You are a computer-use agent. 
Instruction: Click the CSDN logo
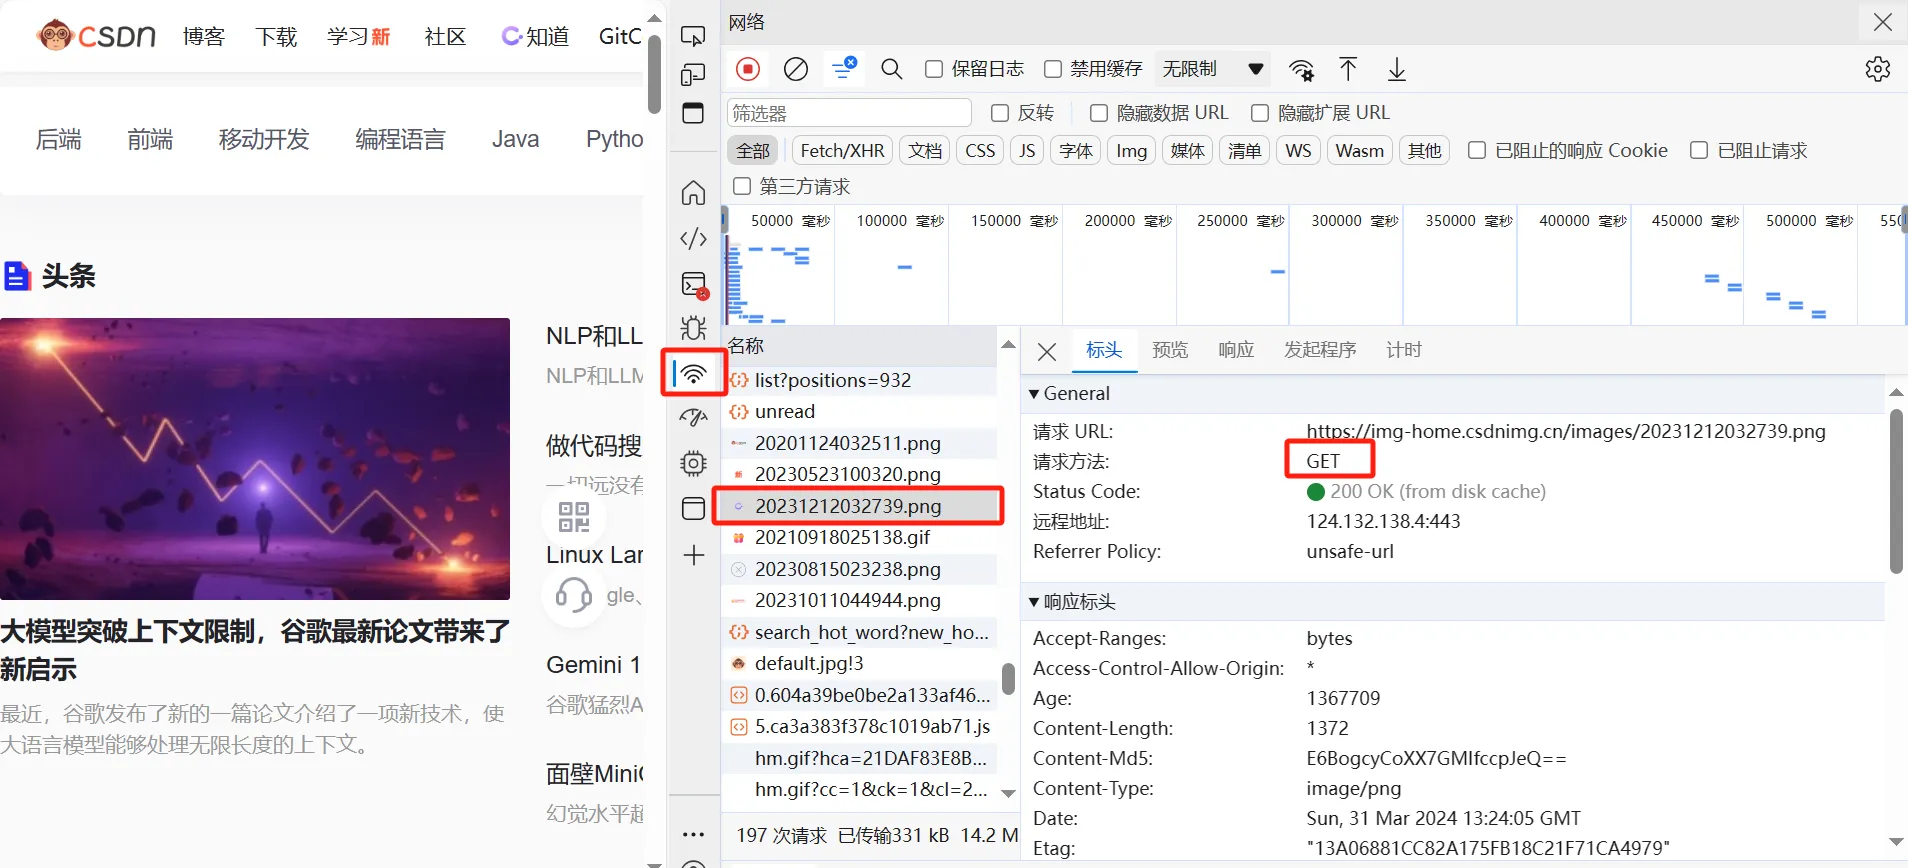click(x=96, y=36)
